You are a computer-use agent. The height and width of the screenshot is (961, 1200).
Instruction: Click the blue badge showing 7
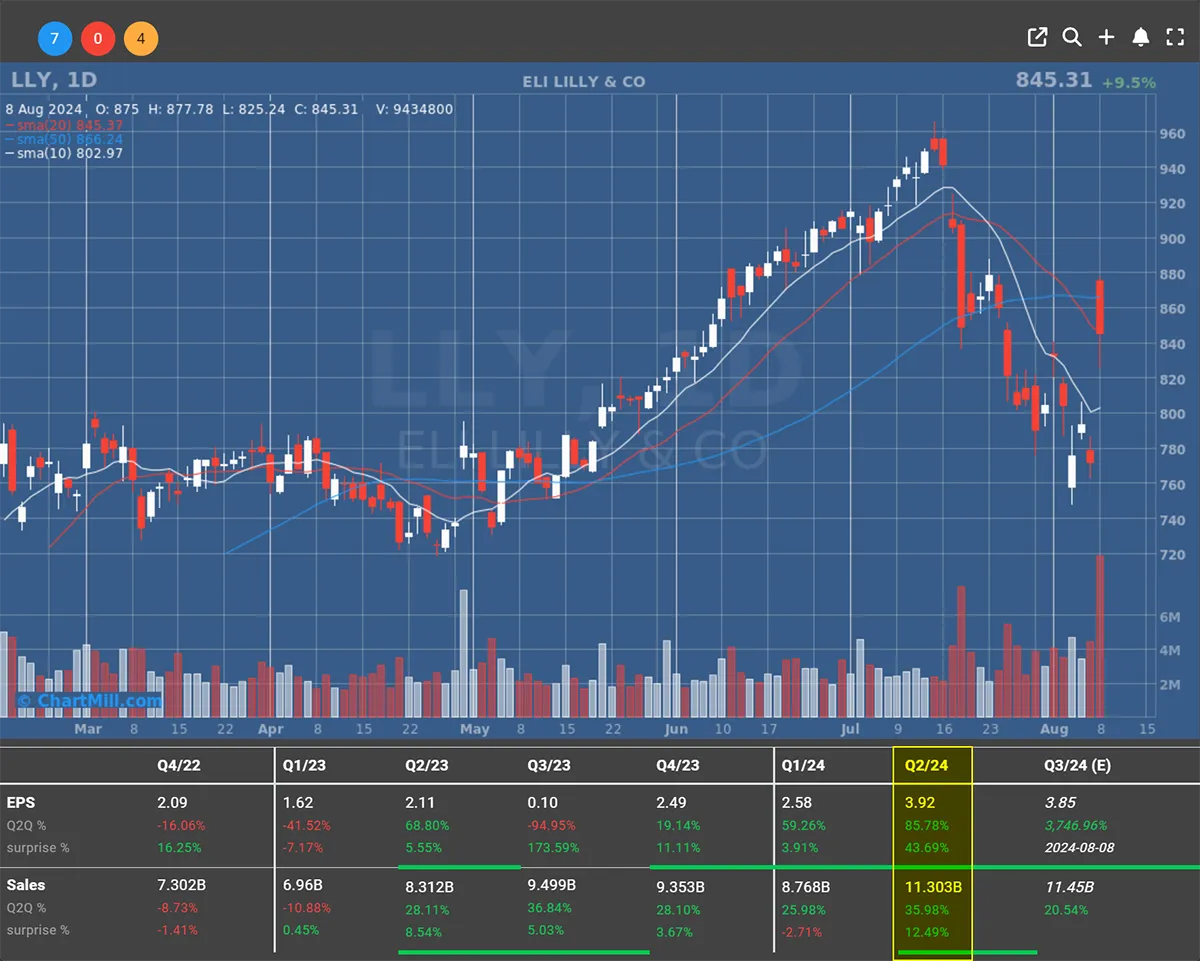(55, 40)
